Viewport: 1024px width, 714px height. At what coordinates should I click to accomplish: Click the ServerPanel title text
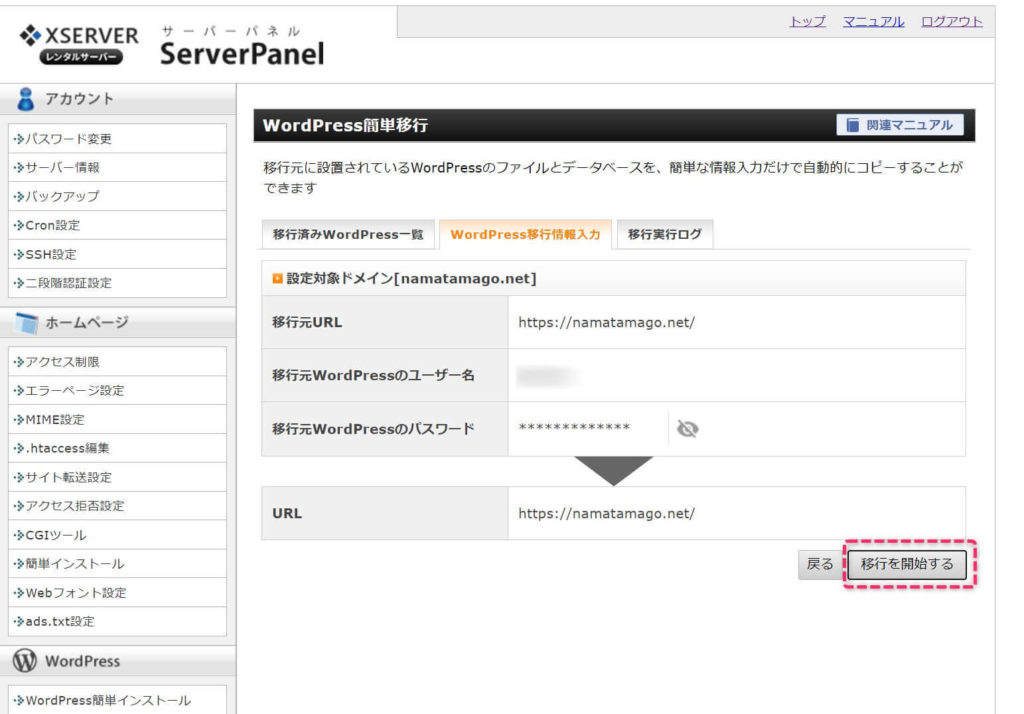pyautogui.click(x=242, y=54)
